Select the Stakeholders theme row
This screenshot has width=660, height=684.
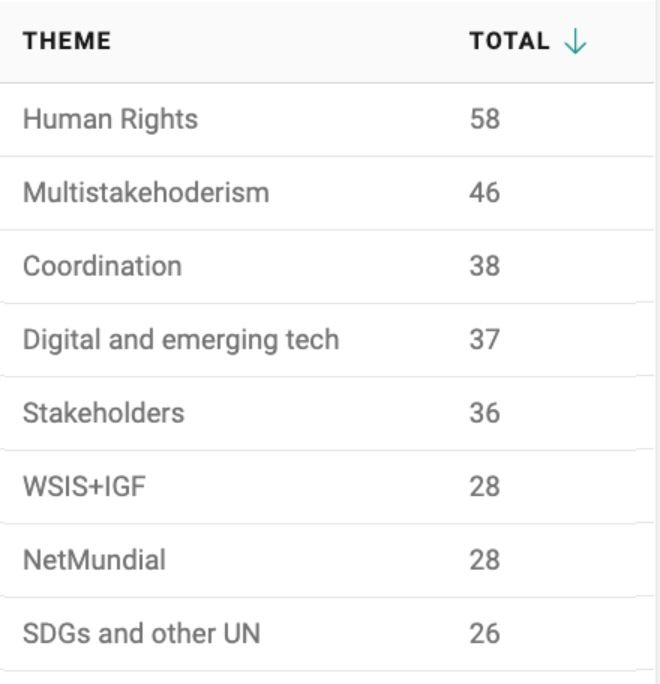click(327, 413)
